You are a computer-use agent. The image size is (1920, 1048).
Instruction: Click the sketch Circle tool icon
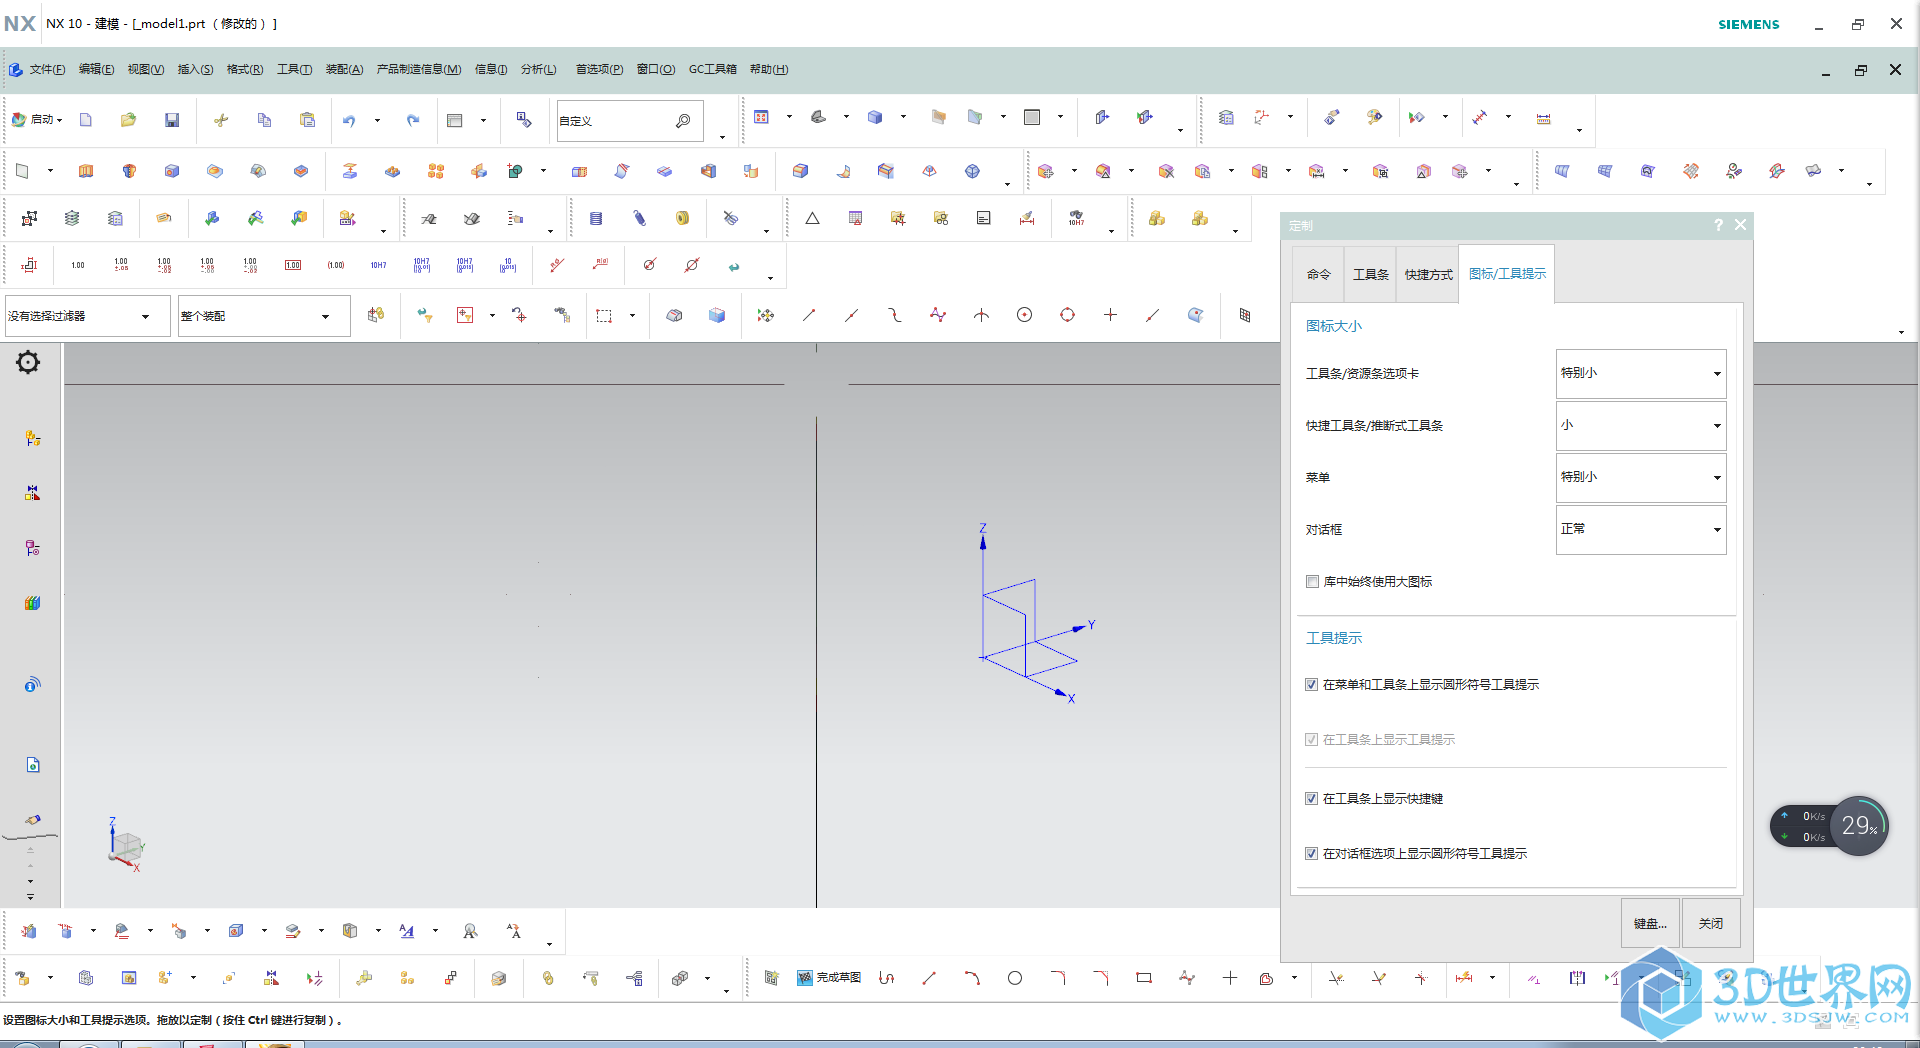[x=1015, y=978]
